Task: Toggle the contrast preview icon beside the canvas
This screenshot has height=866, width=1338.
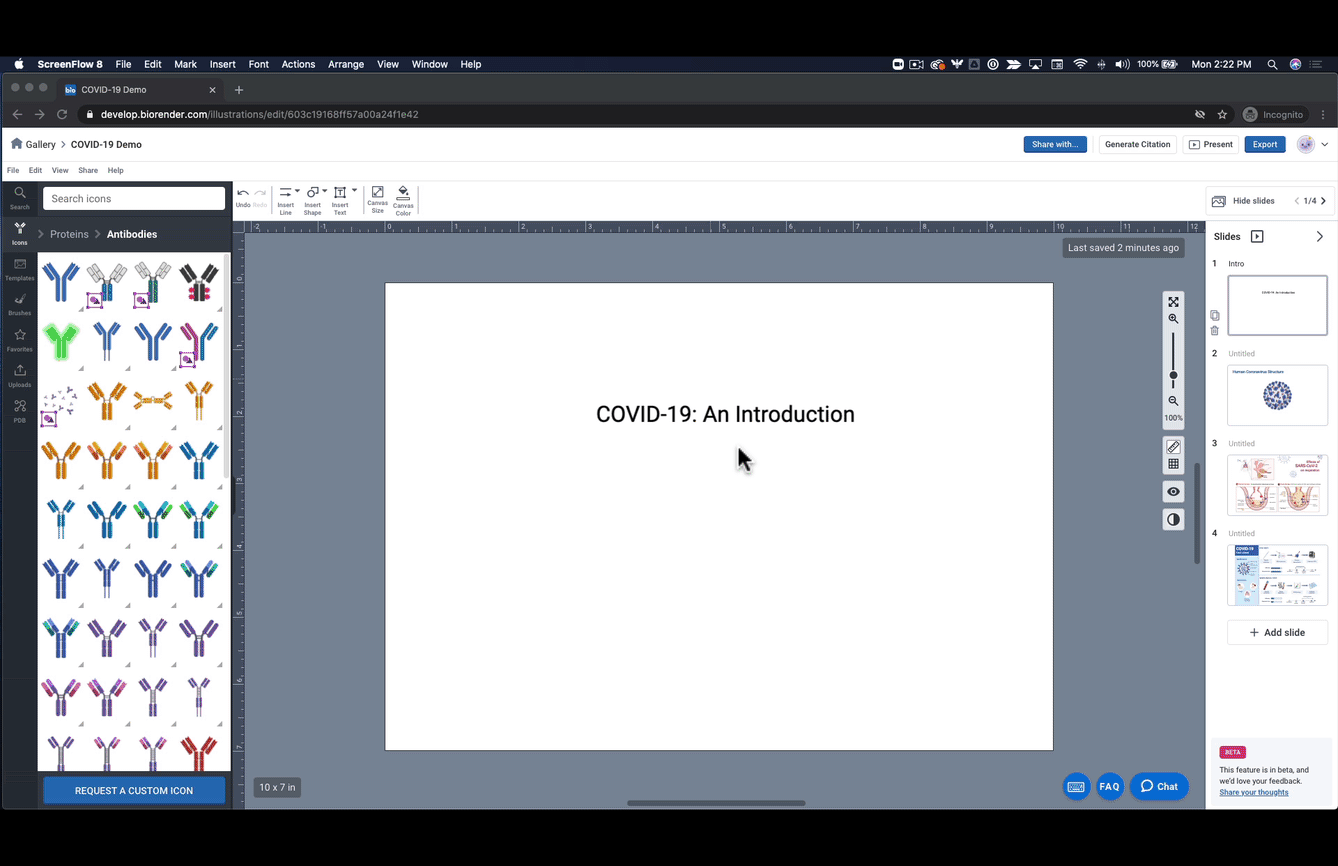Action: [x=1173, y=519]
